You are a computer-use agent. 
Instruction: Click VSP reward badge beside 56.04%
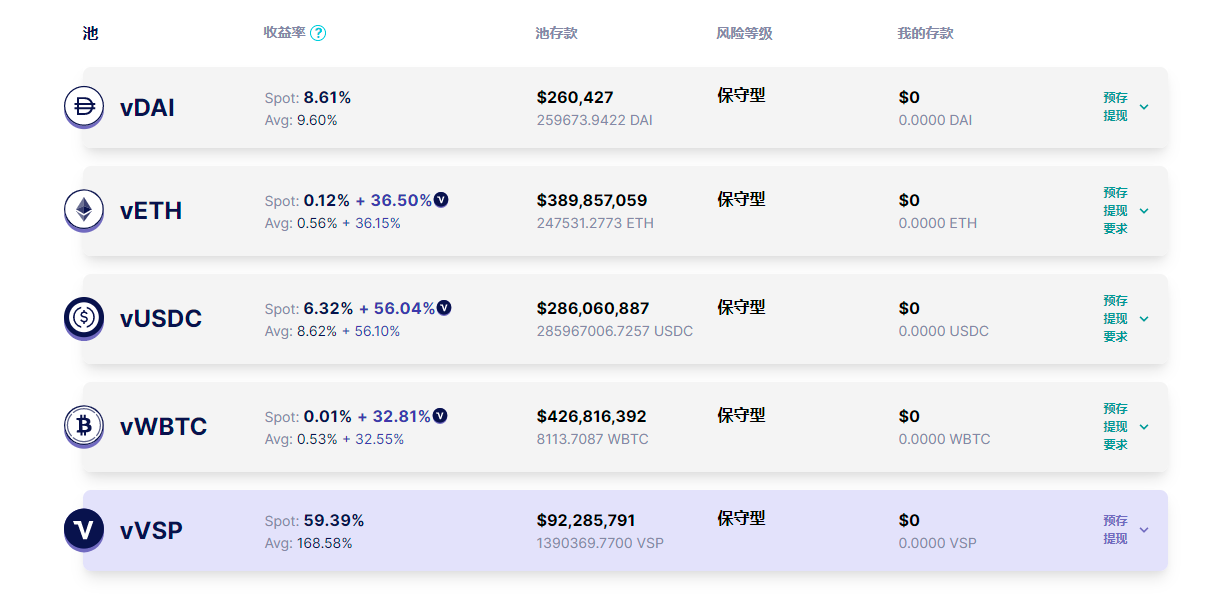444,308
